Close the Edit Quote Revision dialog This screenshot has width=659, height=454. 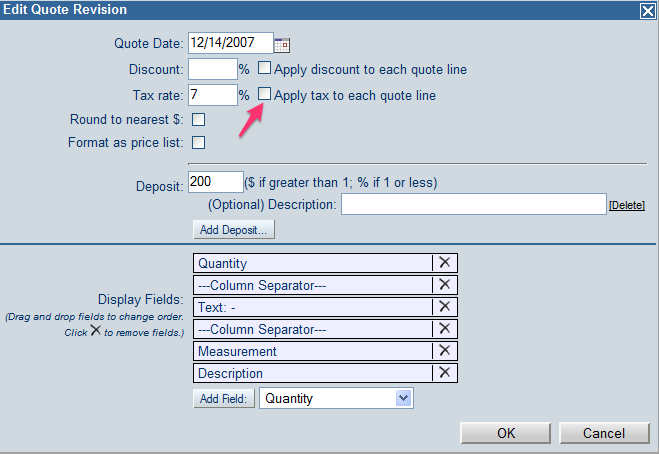pyautogui.click(x=648, y=11)
